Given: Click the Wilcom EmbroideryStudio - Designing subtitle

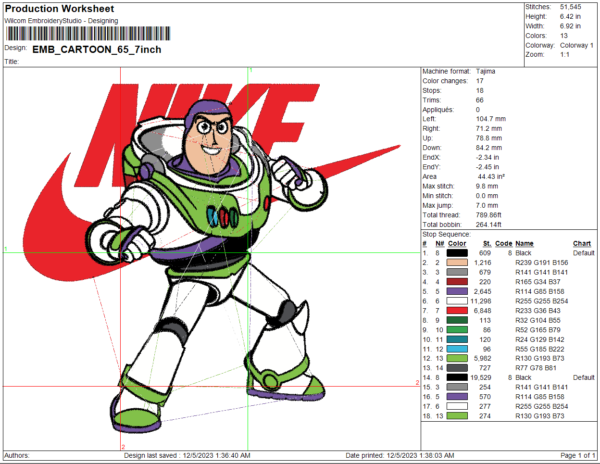Looking at the screenshot, I should tap(61, 21).
